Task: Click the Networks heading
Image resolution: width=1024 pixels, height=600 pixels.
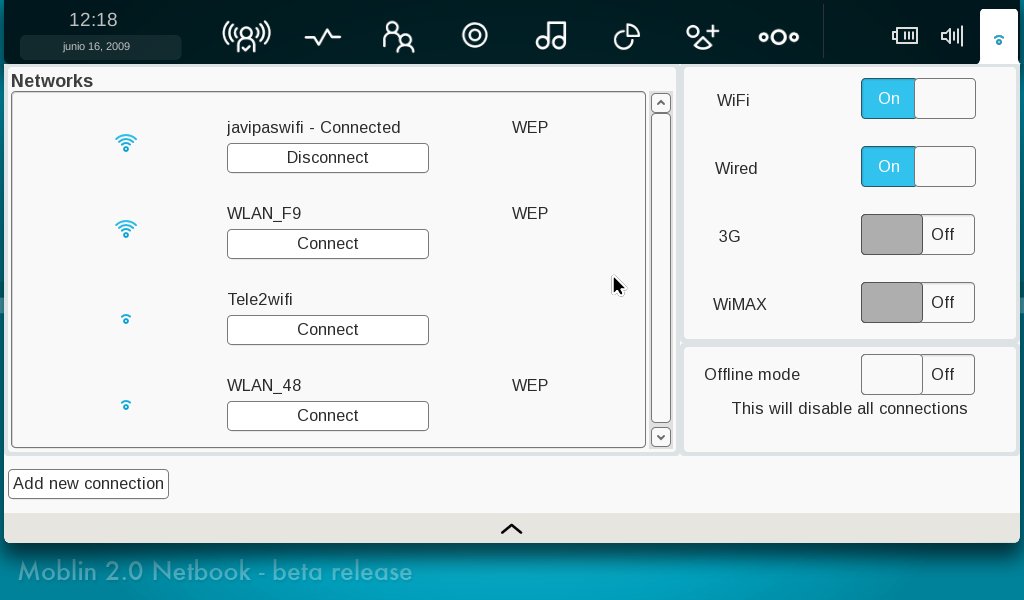Action: (x=52, y=80)
